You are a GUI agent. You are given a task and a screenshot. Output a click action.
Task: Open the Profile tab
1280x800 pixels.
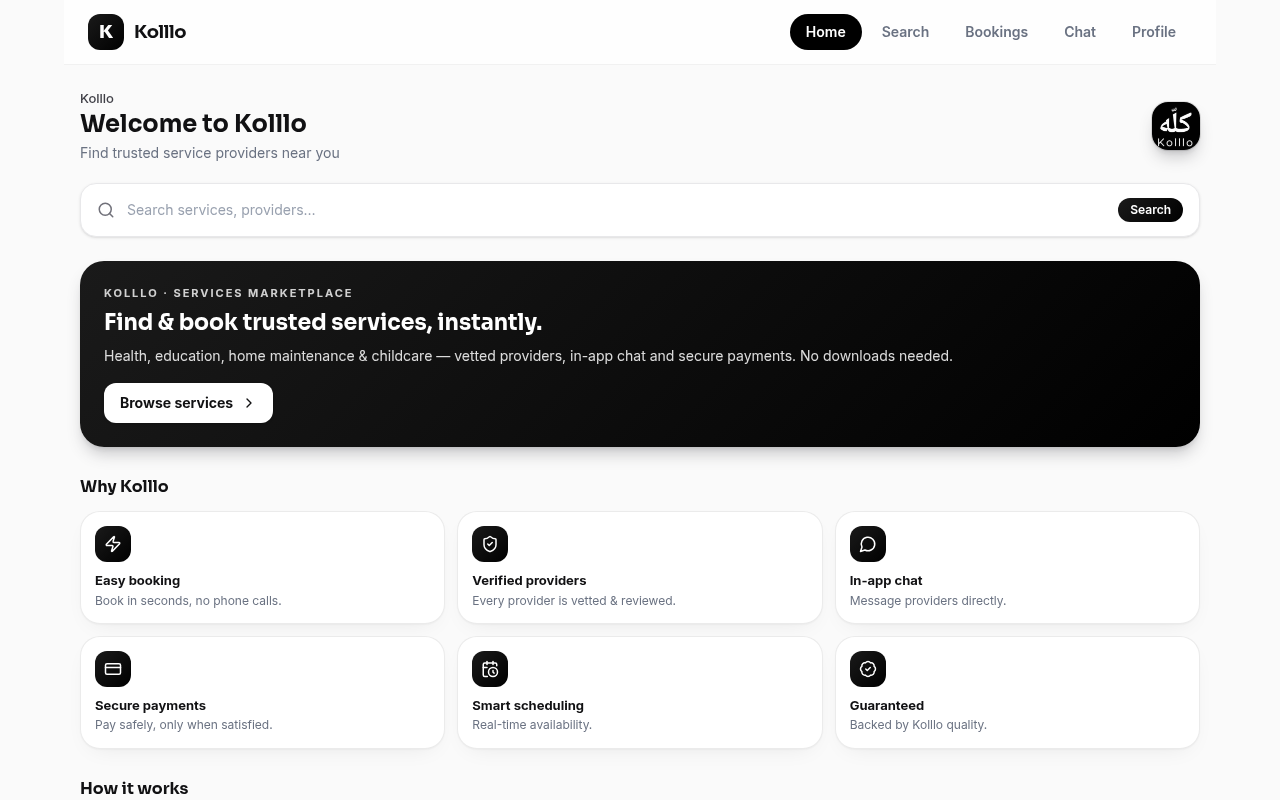coord(1154,32)
